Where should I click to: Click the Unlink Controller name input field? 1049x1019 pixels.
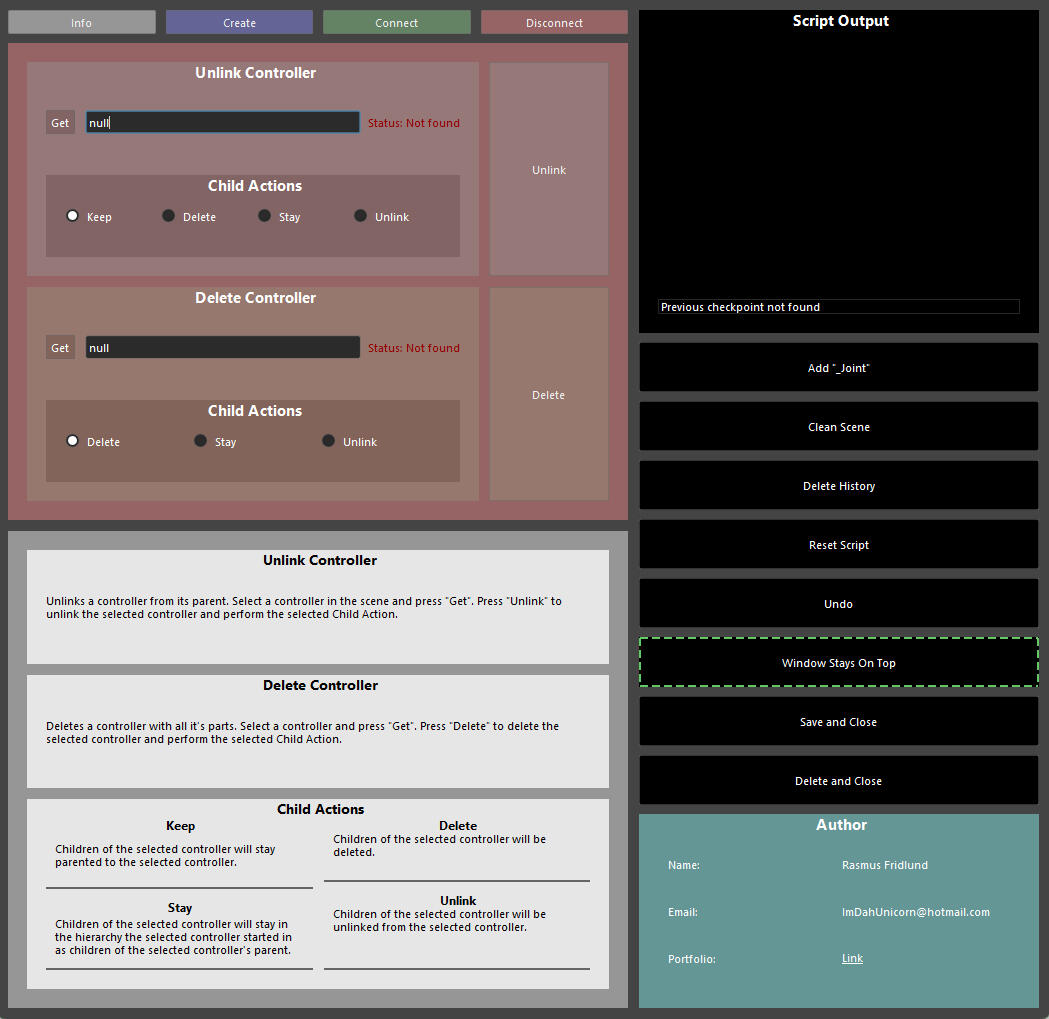click(222, 123)
